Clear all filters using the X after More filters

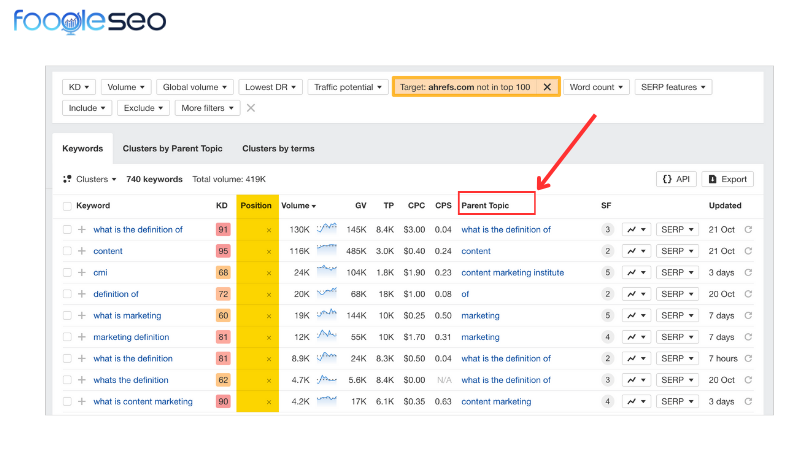(251, 108)
